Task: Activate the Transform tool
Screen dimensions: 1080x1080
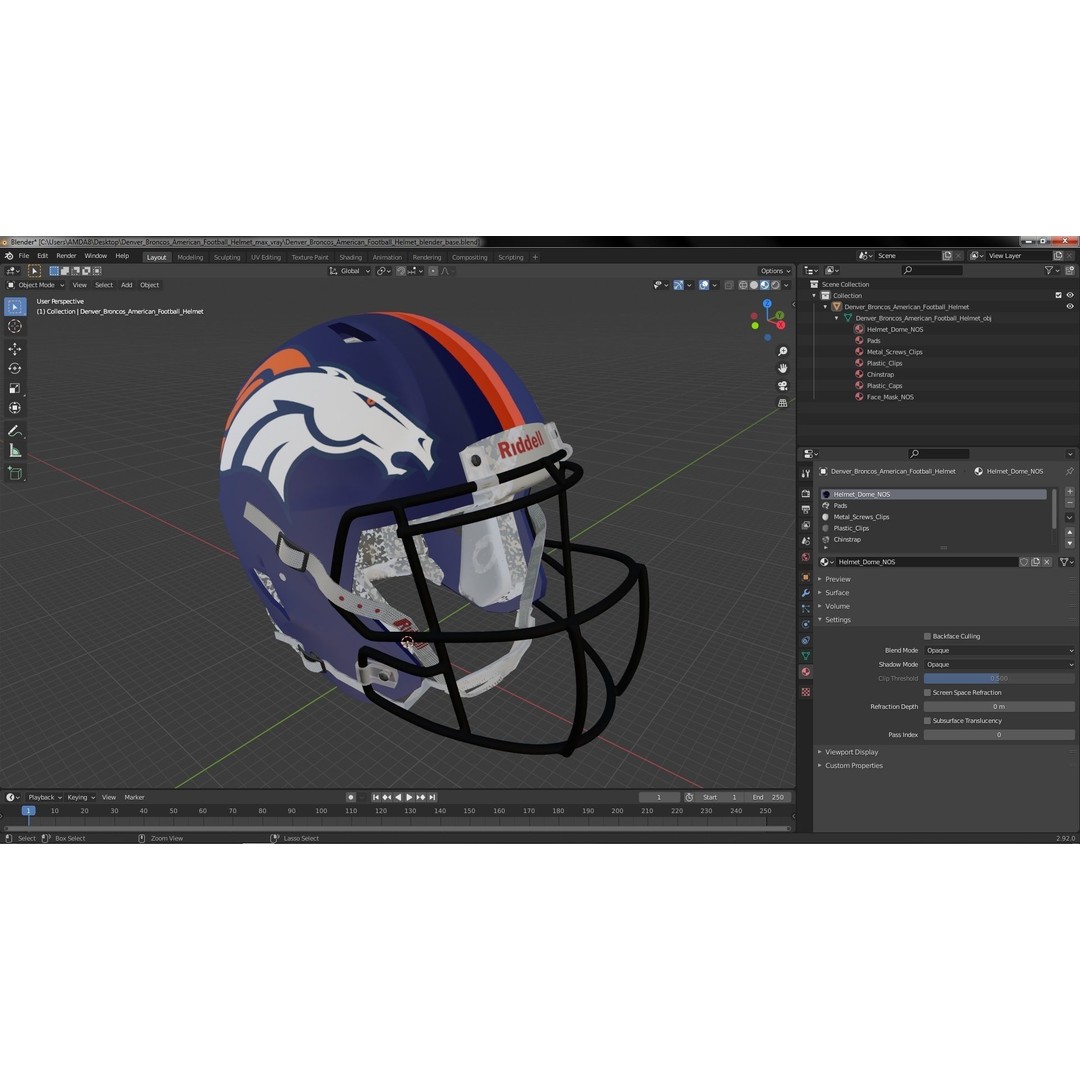Action: click(x=14, y=408)
